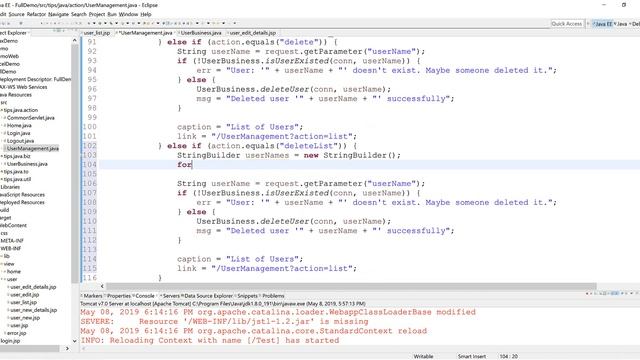640x360 pixels.
Task: Select the tips.java.action package node
Action: (21, 110)
